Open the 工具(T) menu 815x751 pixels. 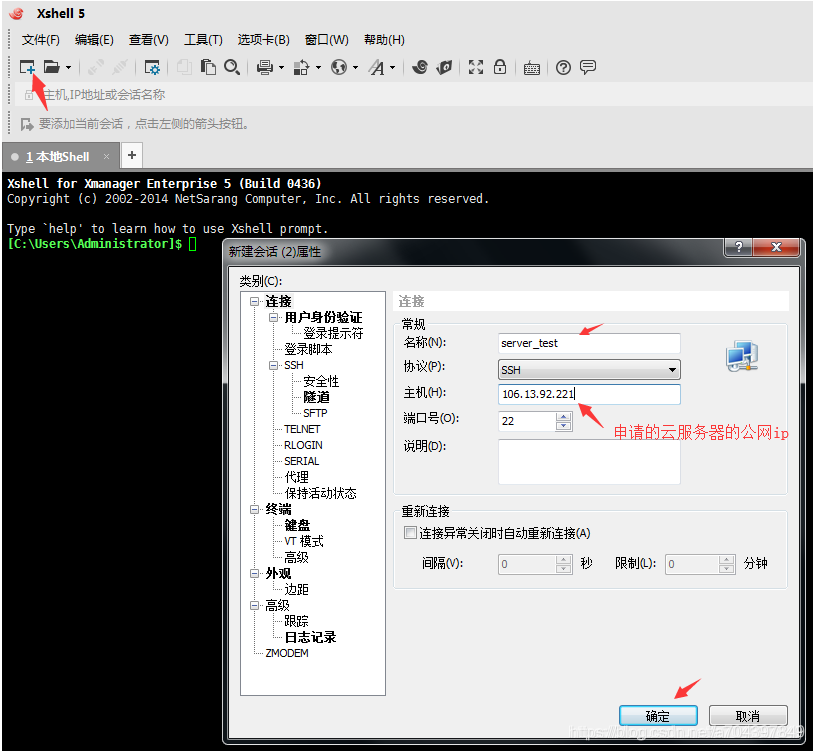coord(203,40)
